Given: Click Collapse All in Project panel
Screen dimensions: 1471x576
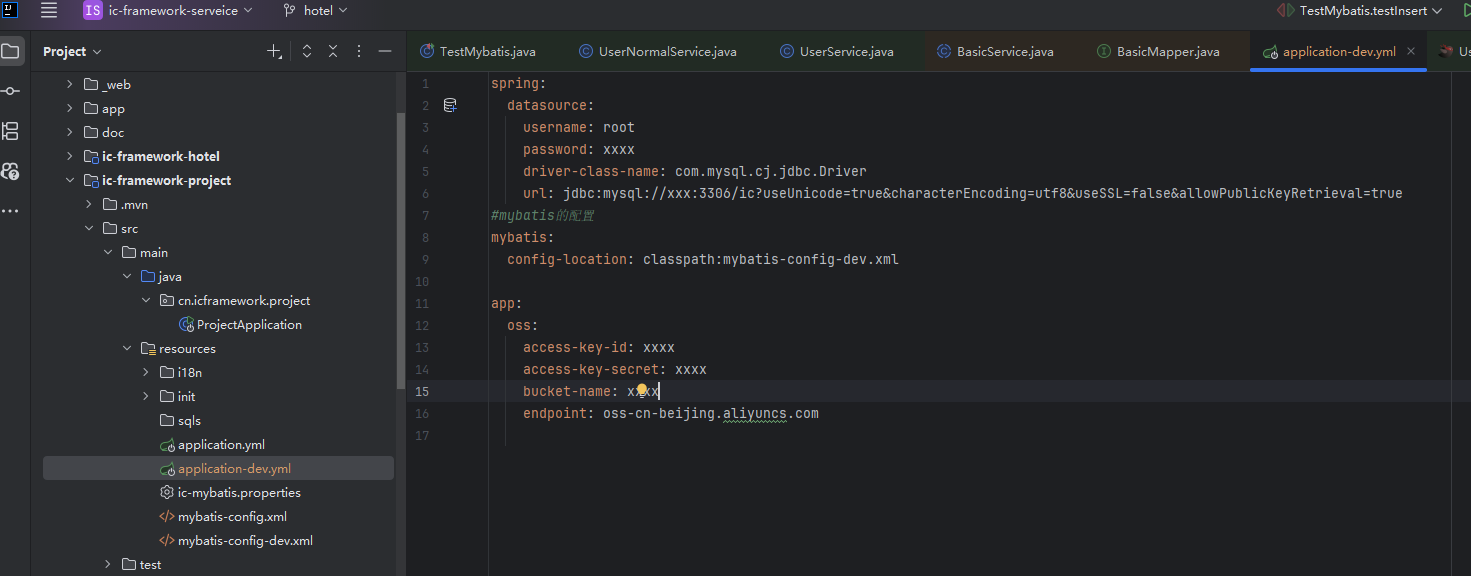Looking at the screenshot, I should (333, 51).
